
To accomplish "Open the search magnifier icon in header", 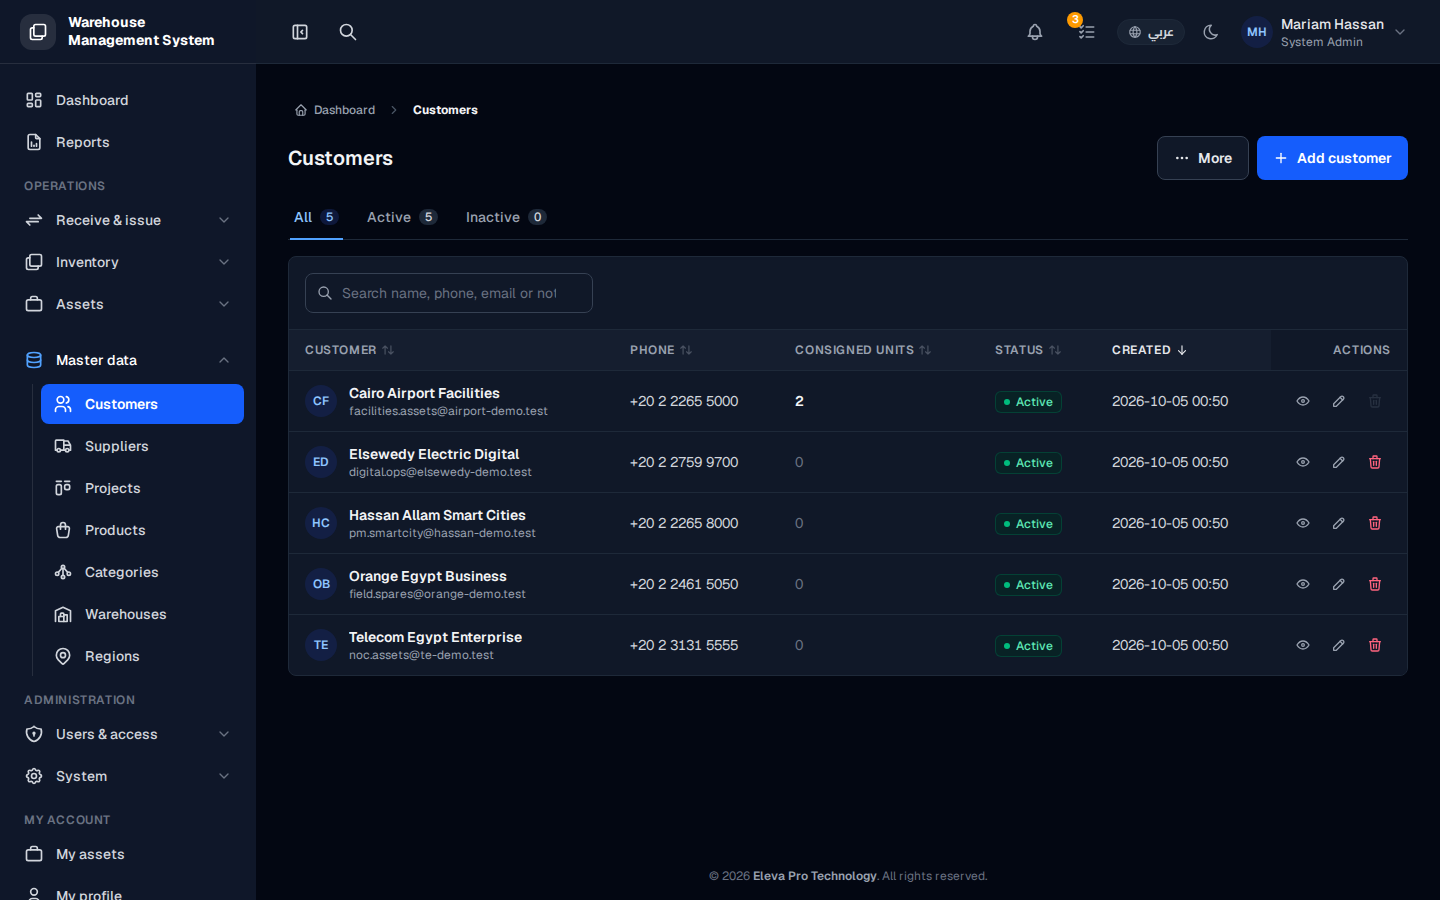I will (x=348, y=32).
